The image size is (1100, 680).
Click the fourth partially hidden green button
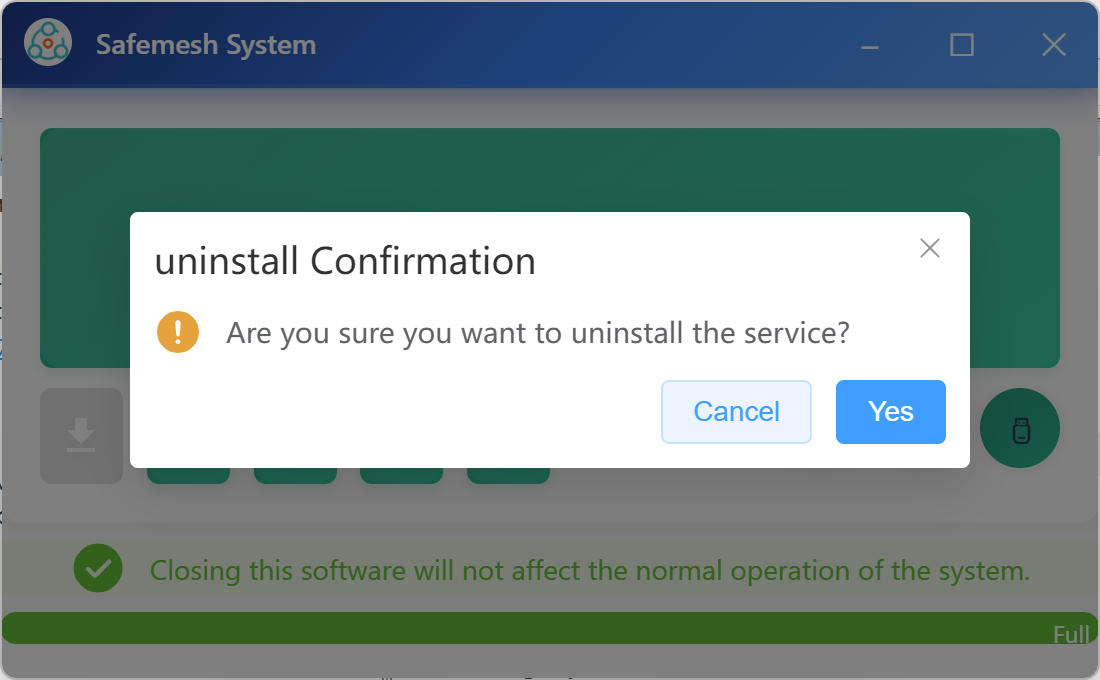pos(508,475)
